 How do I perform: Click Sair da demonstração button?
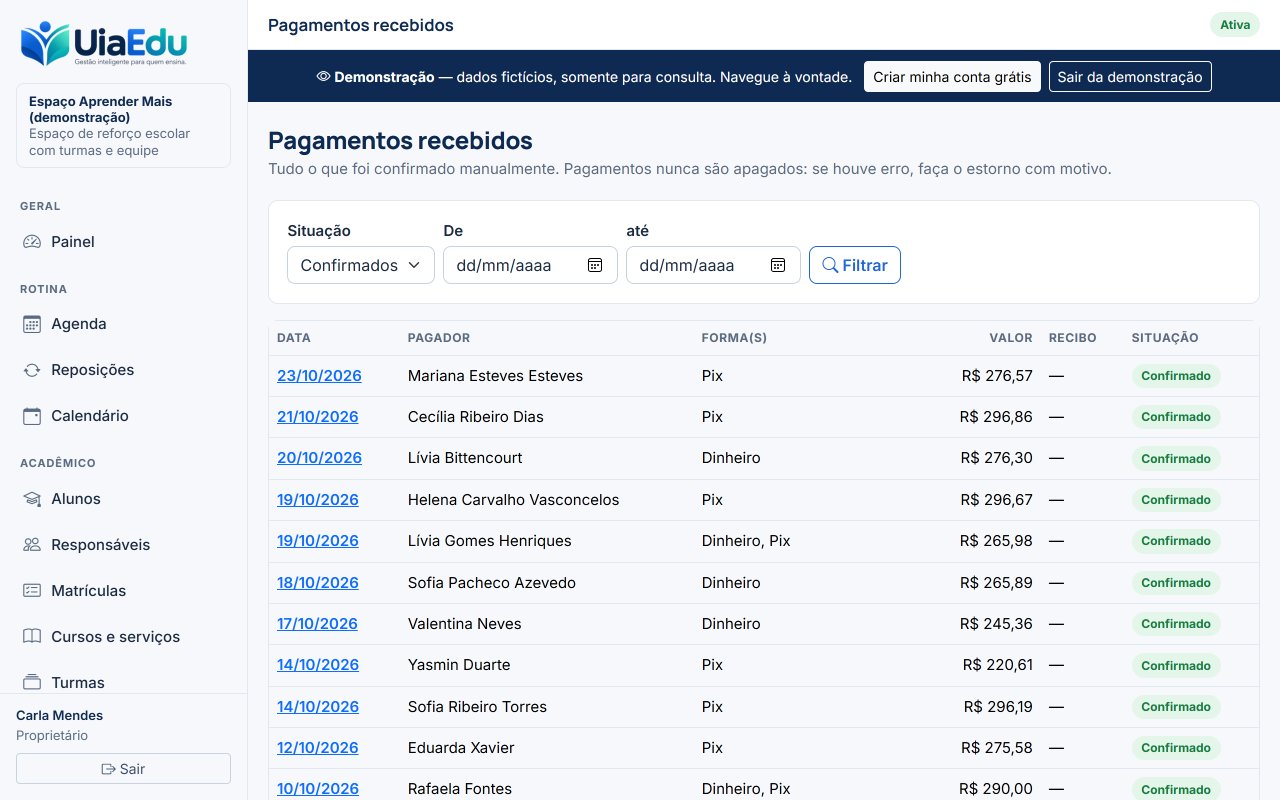1130,76
